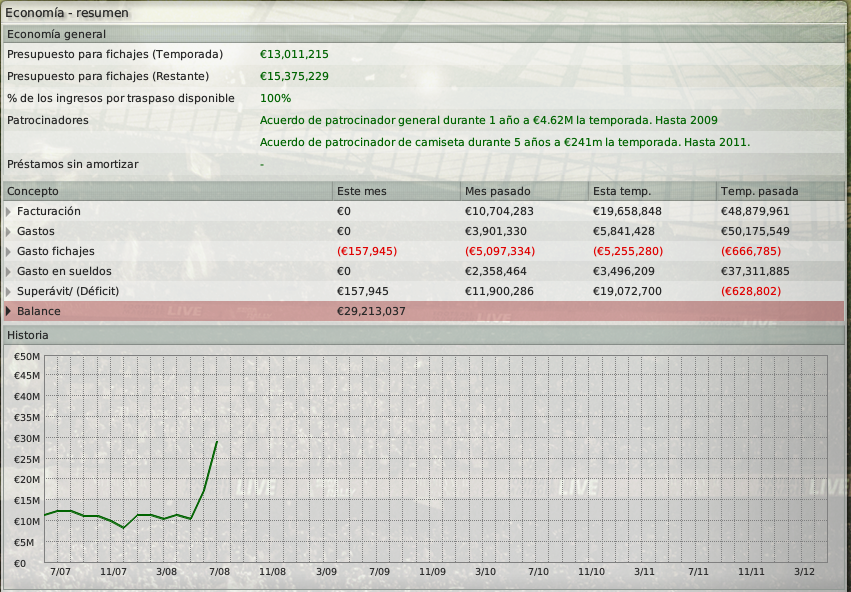Click the 7/08 chart axis label

point(219,572)
